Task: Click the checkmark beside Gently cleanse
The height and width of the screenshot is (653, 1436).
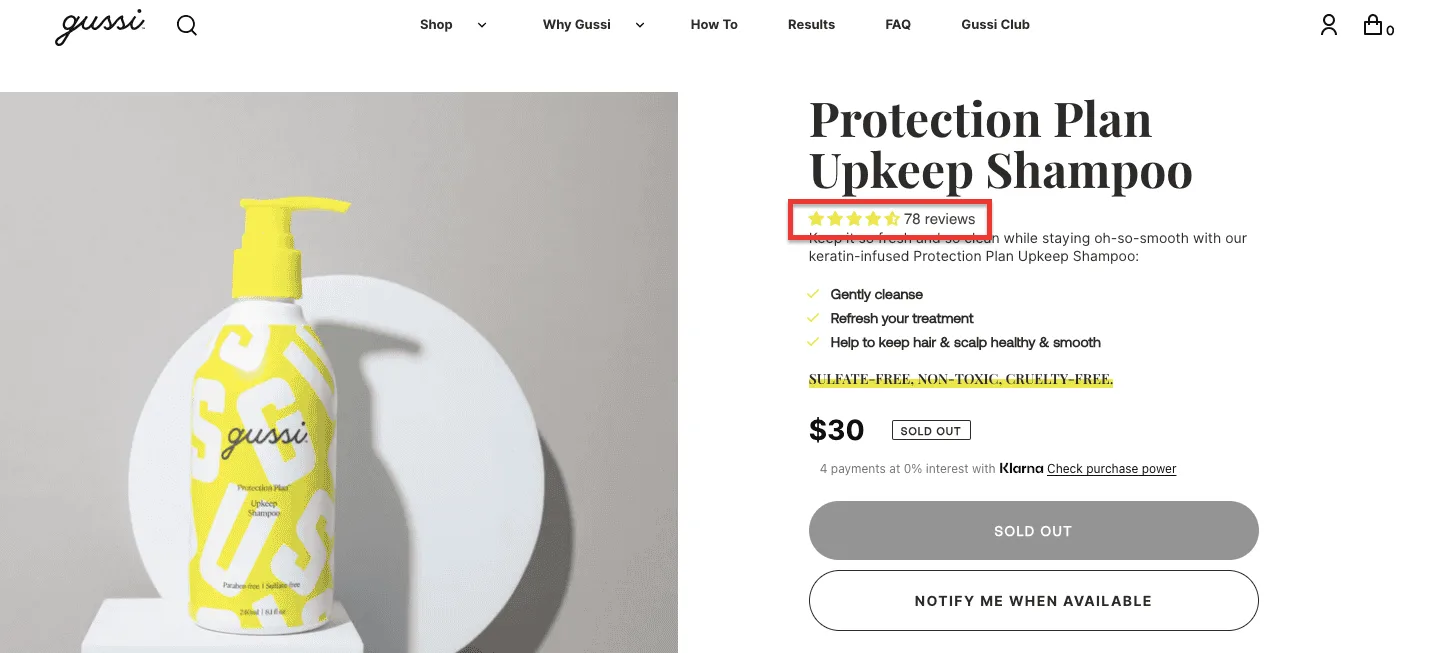Action: 814,294
